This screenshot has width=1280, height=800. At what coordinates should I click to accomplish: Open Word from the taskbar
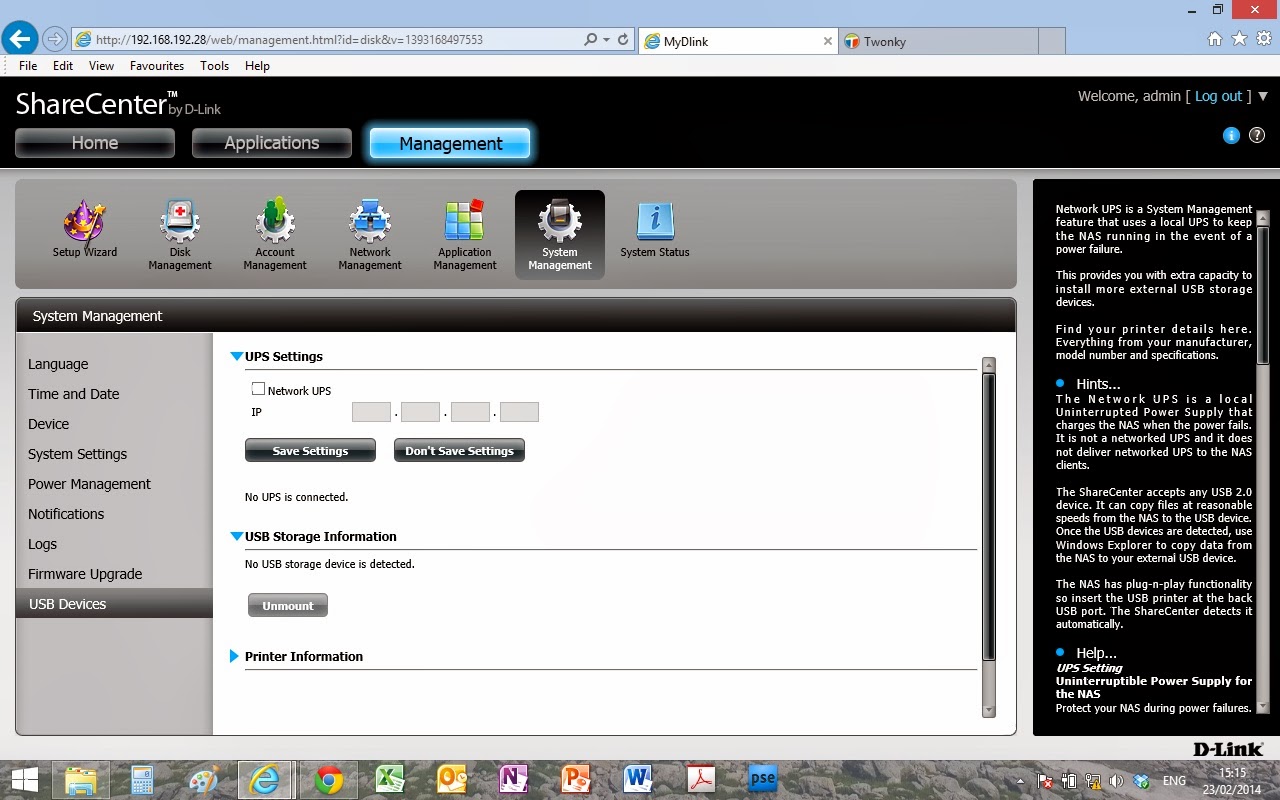tap(638, 780)
